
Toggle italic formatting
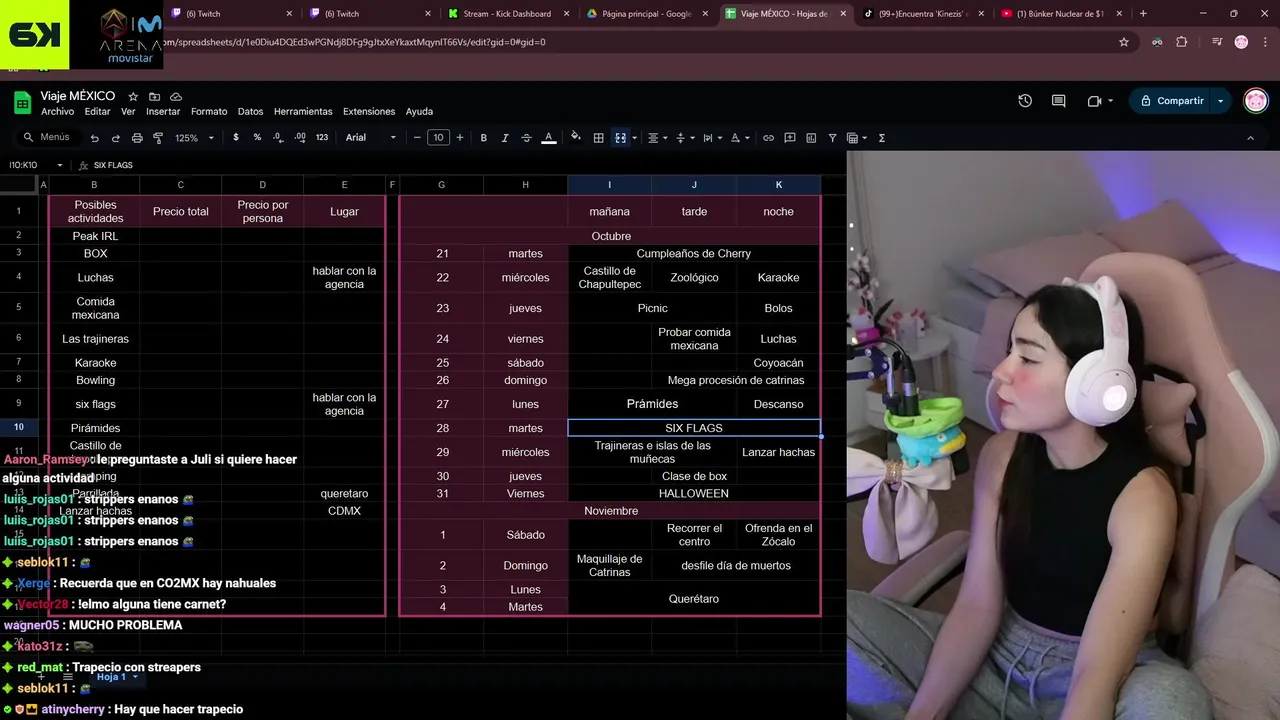tap(505, 138)
